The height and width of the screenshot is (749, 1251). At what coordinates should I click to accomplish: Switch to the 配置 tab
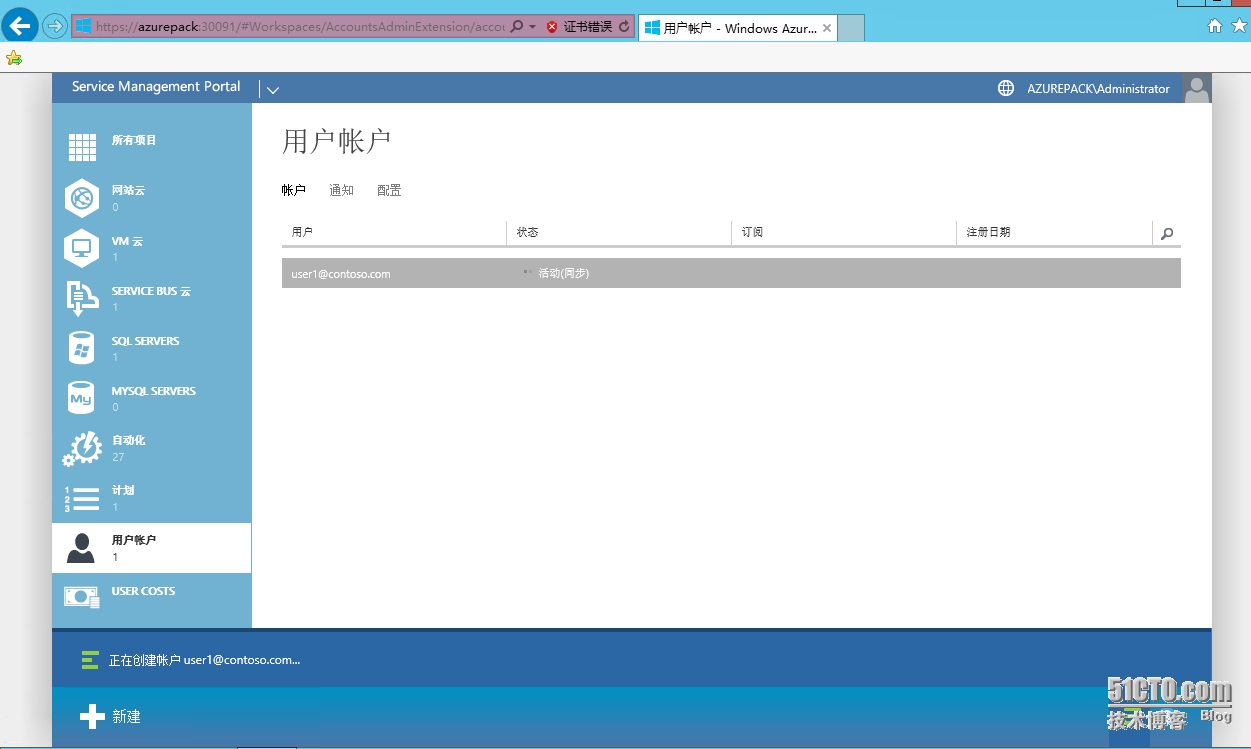pyautogui.click(x=389, y=190)
